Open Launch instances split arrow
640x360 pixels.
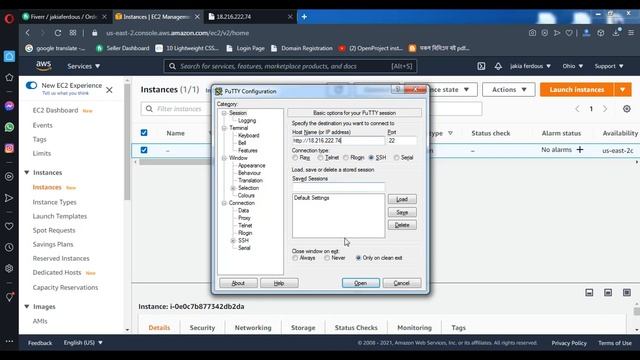click(622, 89)
